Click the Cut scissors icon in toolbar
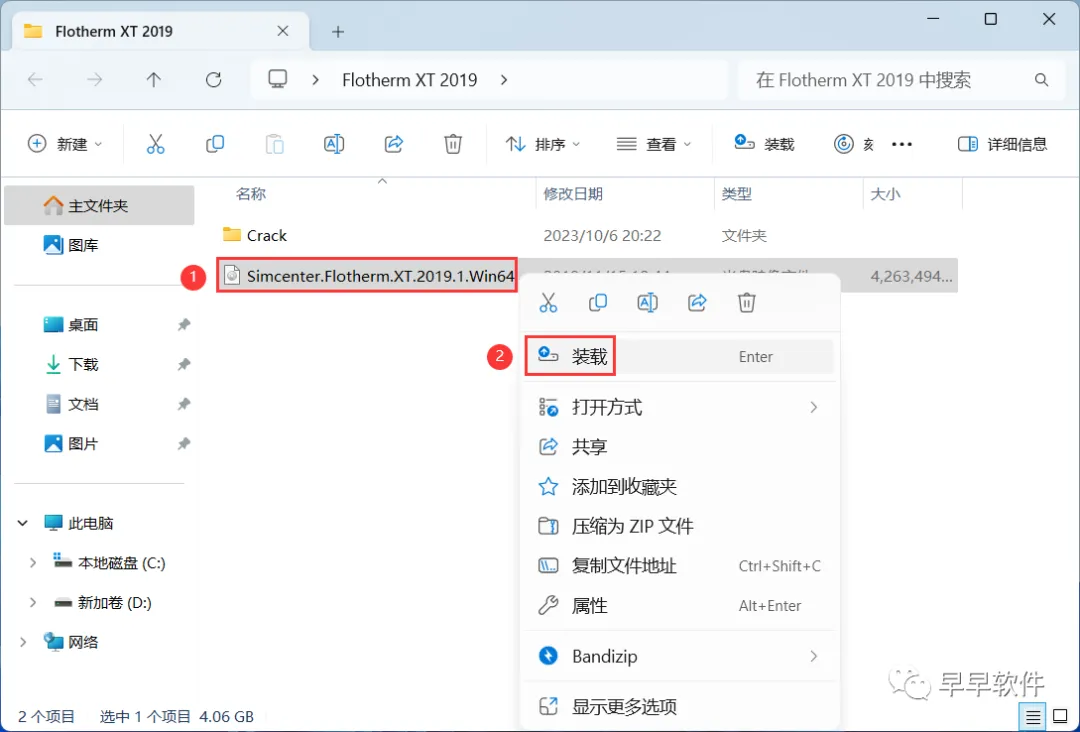1080x732 pixels. click(x=156, y=144)
